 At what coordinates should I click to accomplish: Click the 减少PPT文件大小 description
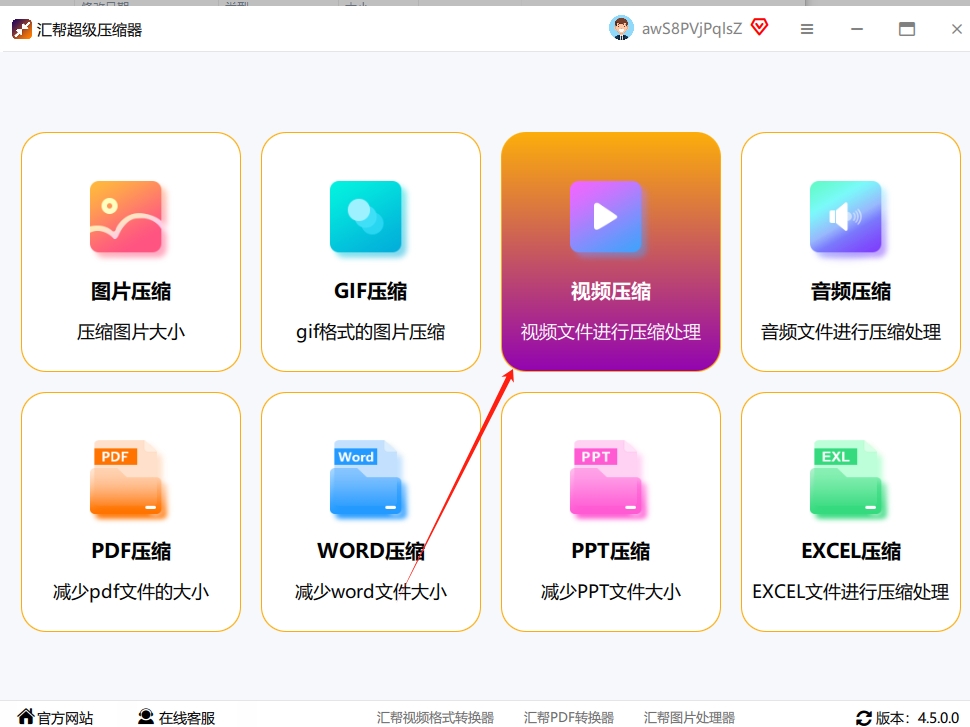611,592
